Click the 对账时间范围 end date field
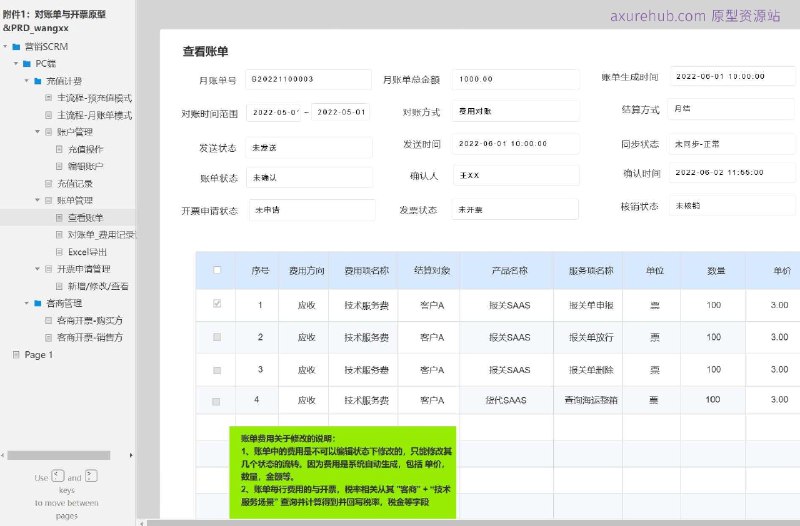This screenshot has width=800, height=526. pyautogui.click(x=341, y=112)
